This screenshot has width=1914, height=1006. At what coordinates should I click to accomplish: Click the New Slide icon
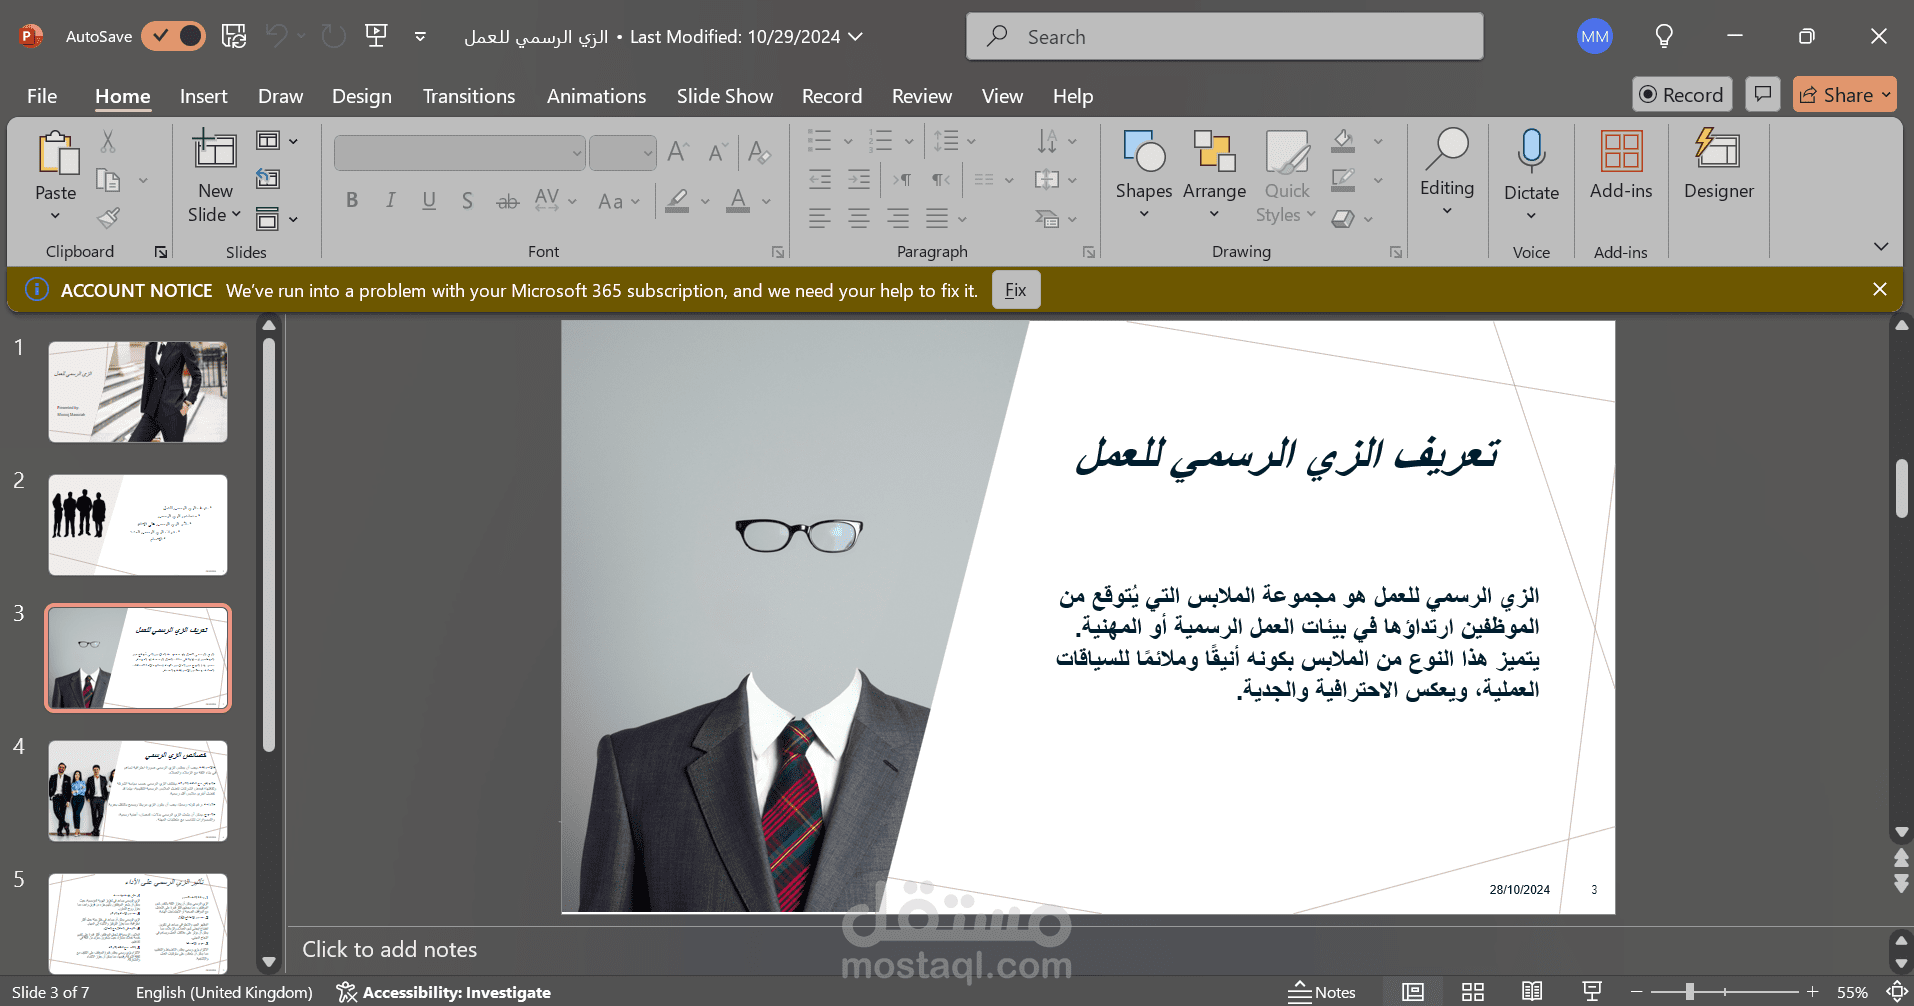click(214, 149)
